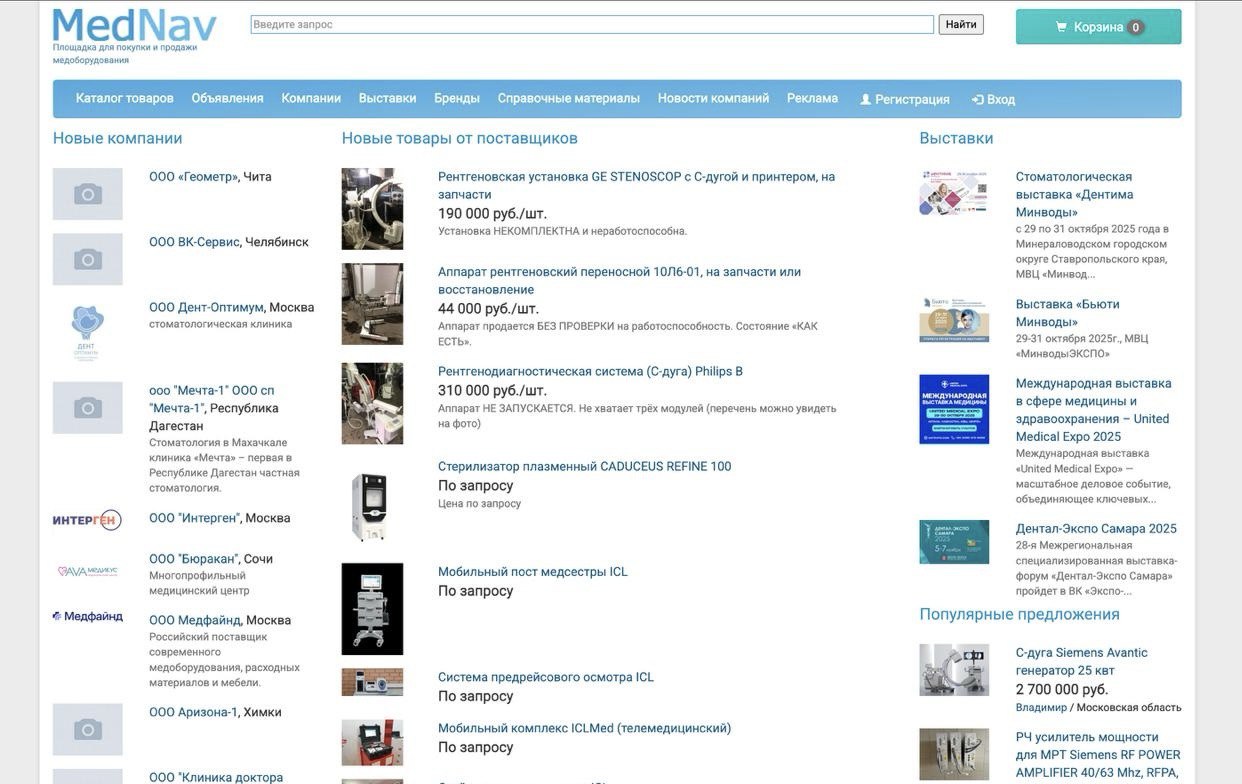Click placeholder photo icon for ООО Аризона-1
The image size is (1242, 784).
tap(88, 730)
